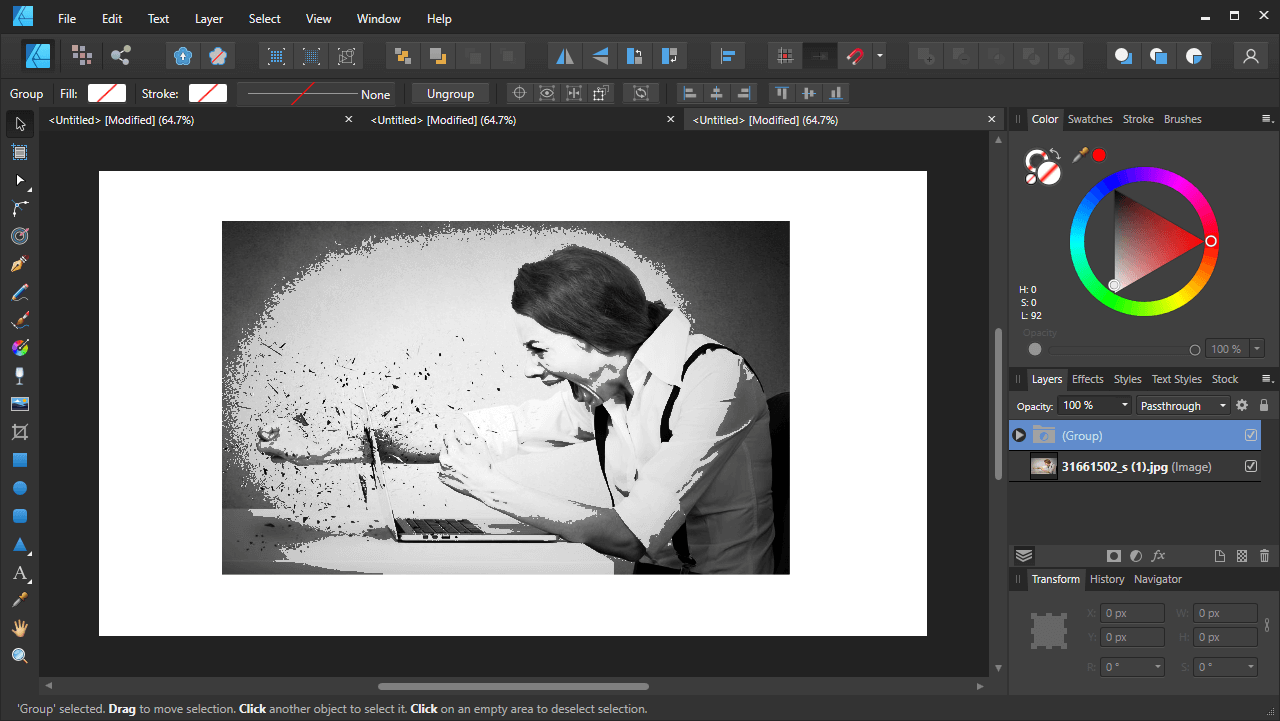Screen dimensions: 1280x721
Task: Toggle visibility checkbox of Group layer
Action: click(1250, 435)
